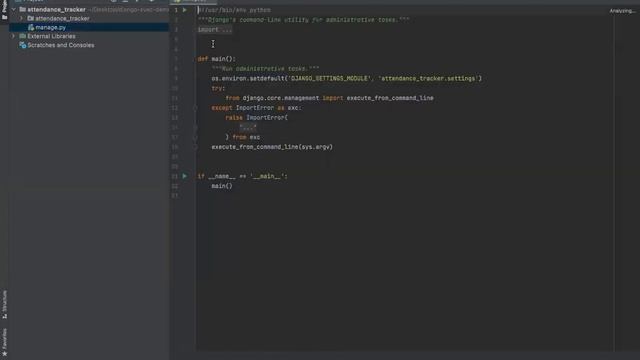Image resolution: width=640 pixels, height=360 pixels.
Task: Click the Scratches and Consoles icon
Action: coord(22,45)
